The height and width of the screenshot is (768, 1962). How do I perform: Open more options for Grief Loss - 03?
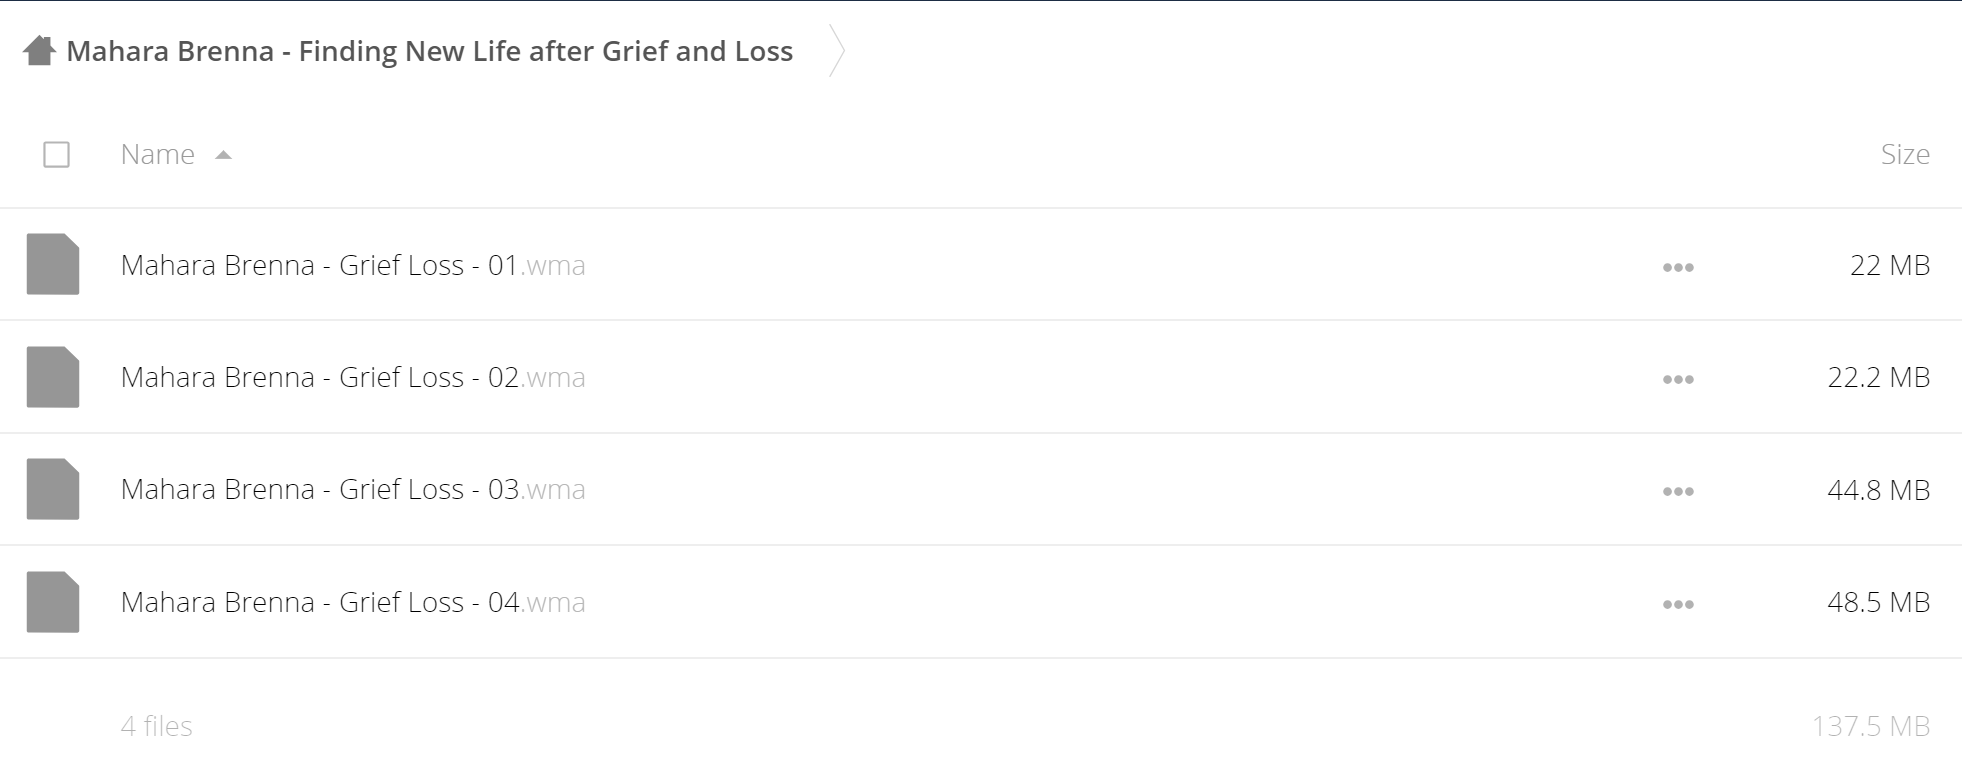click(1678, 491)
